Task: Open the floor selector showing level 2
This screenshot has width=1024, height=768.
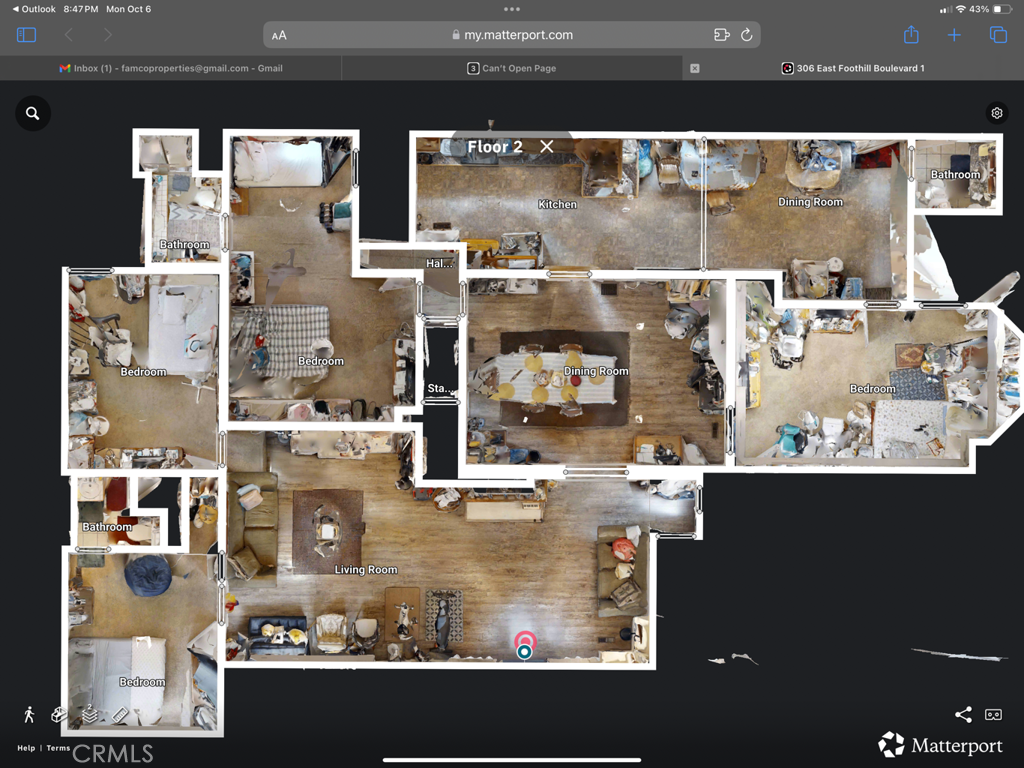Action: coord(89,715)
